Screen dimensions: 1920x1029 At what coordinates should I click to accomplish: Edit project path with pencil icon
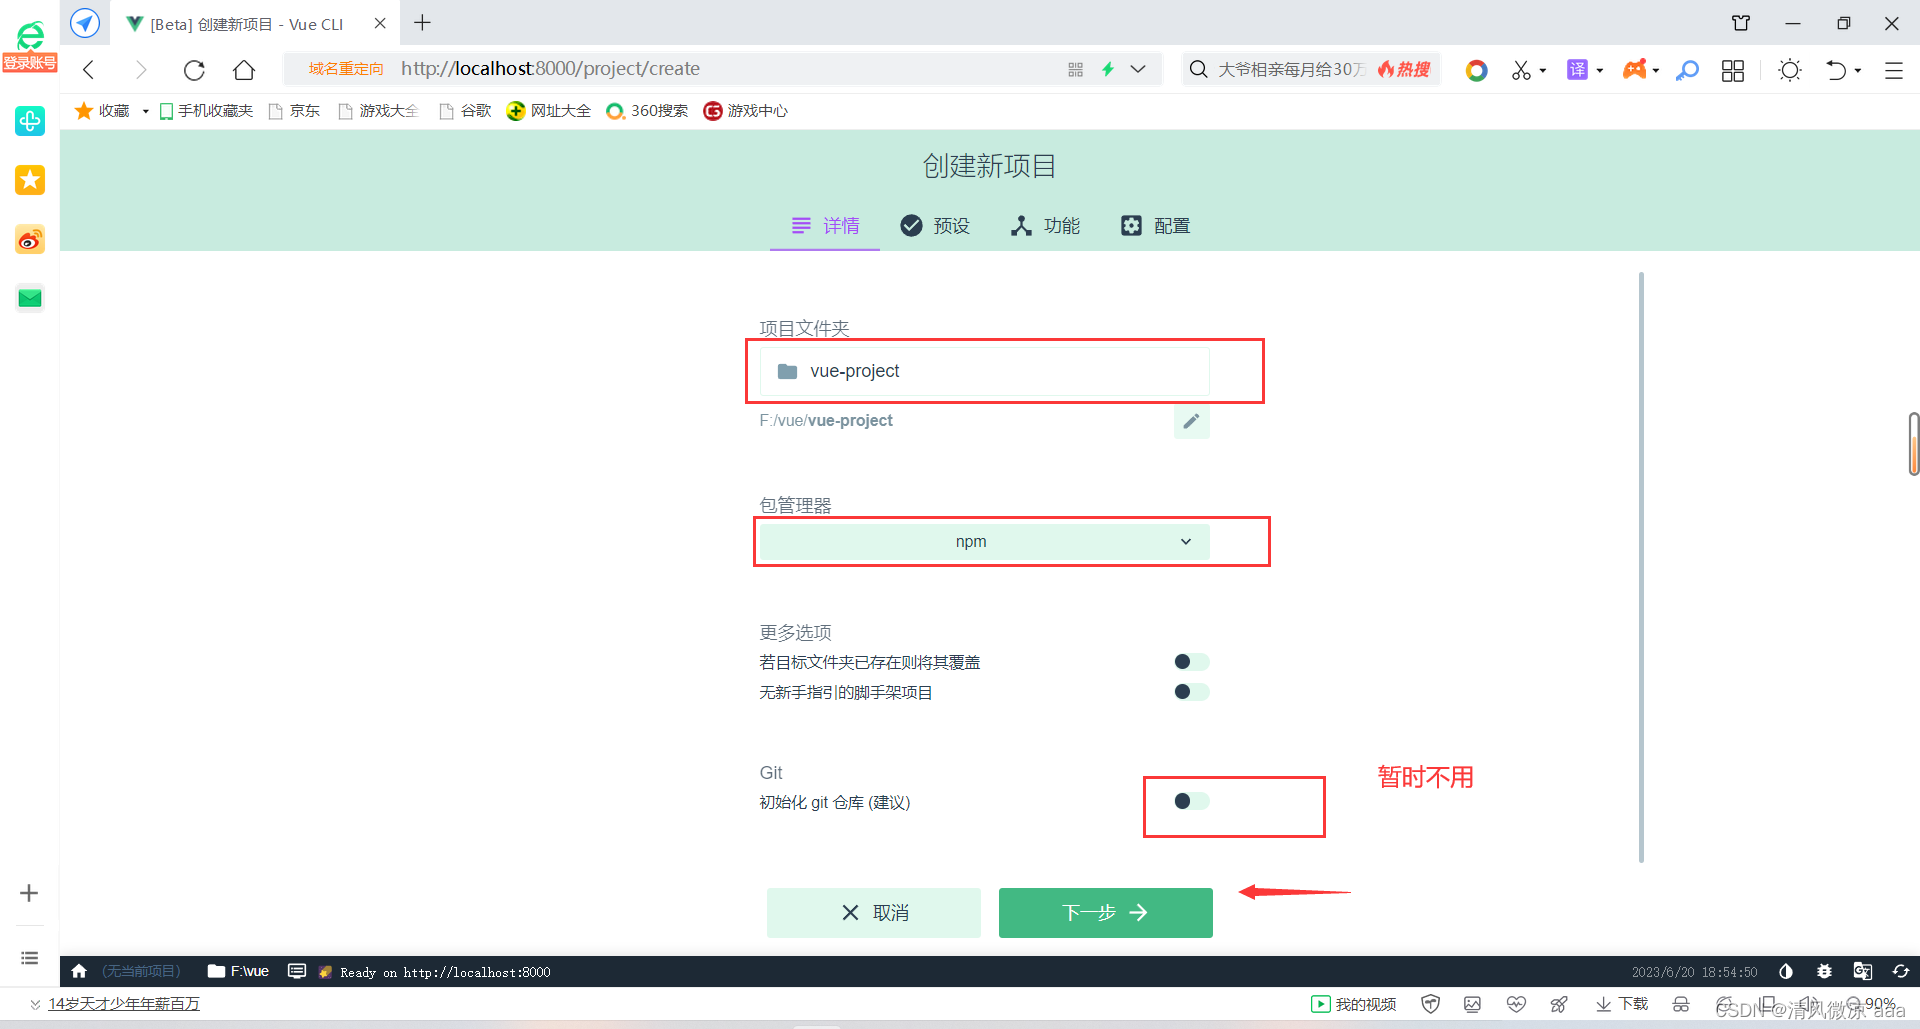1191,421
